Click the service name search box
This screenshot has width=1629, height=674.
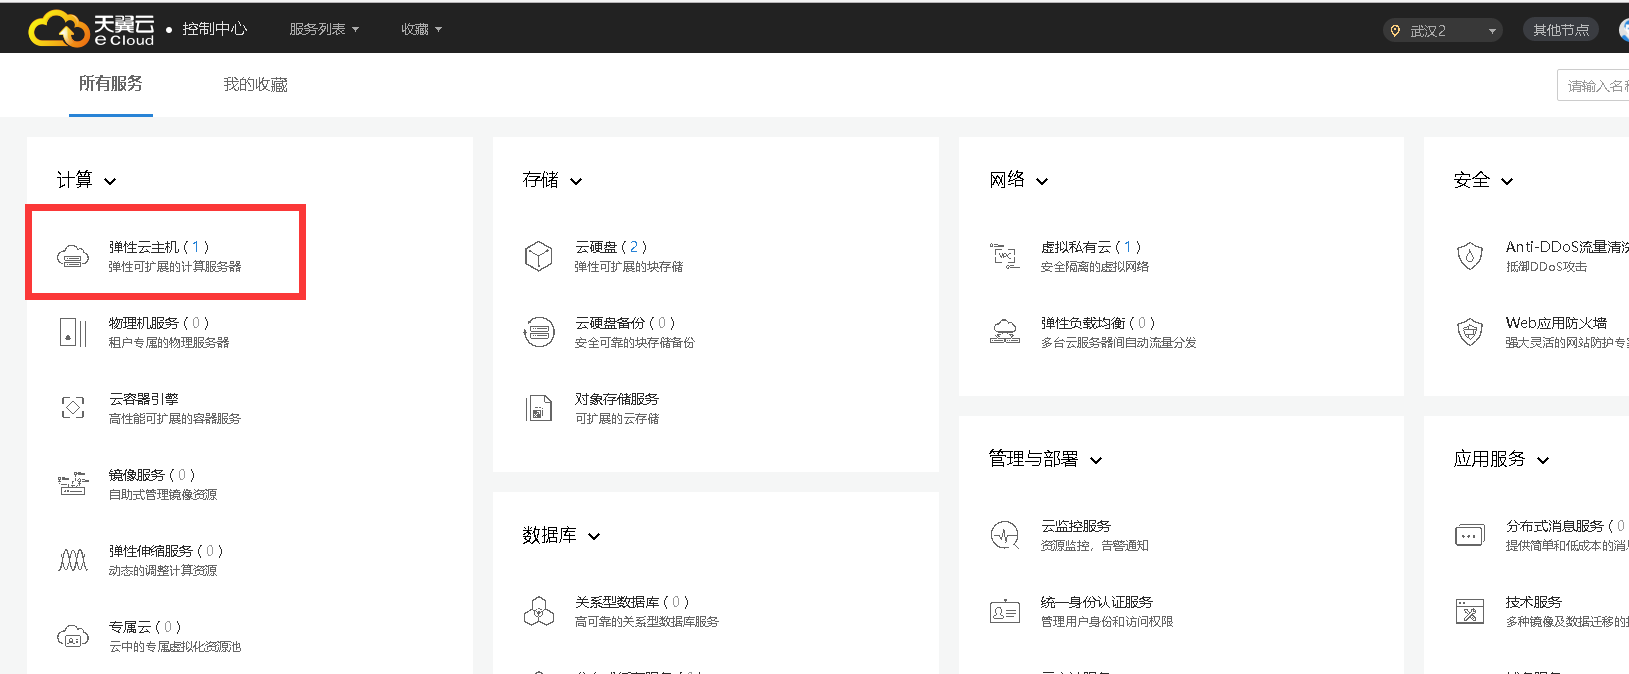click(x=1595, y=86)
